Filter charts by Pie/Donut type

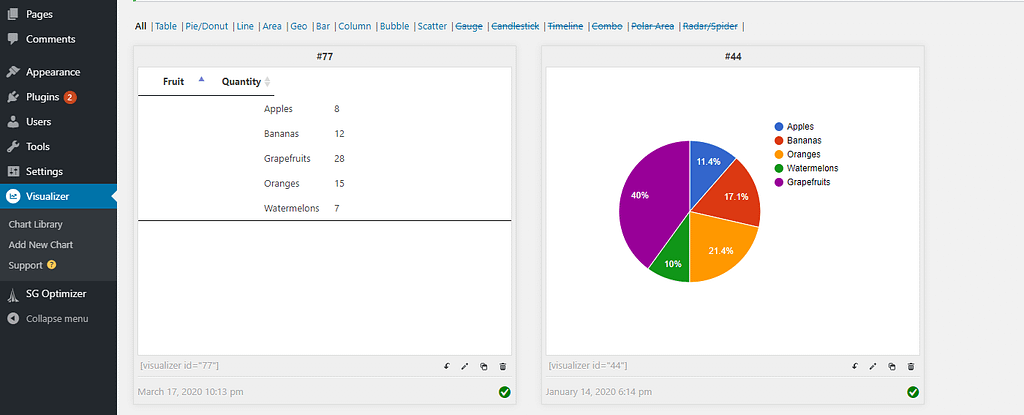tap(207, 26)
